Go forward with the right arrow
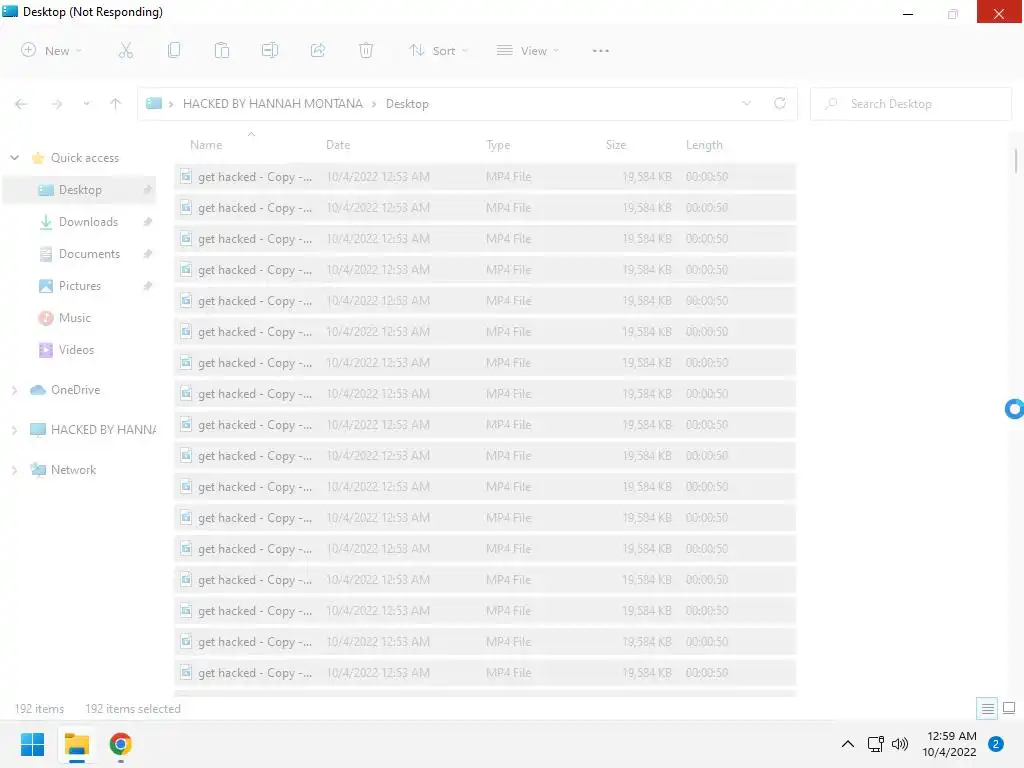Screen dimensions: 1024x768 57,104
